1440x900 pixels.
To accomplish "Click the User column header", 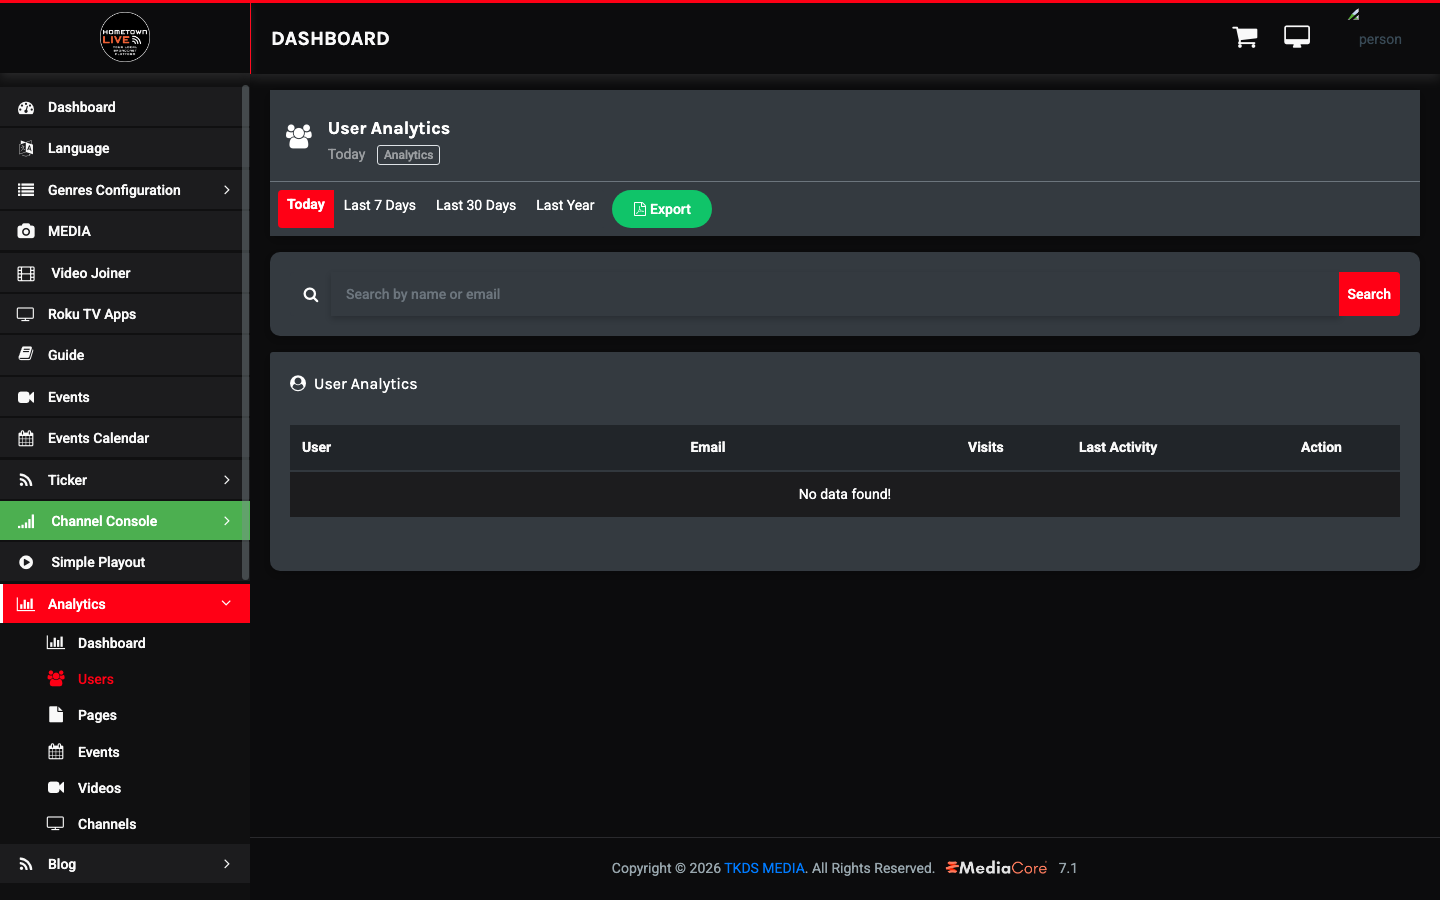I will pyautogui.click(x=316, y=447).
